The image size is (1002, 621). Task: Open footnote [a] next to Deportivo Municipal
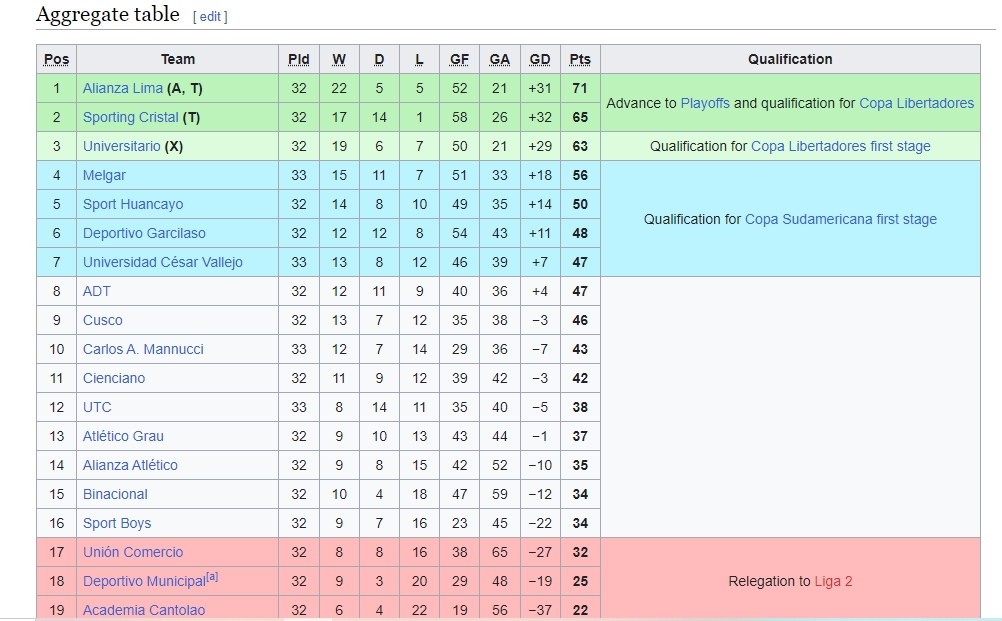[212, 577]
